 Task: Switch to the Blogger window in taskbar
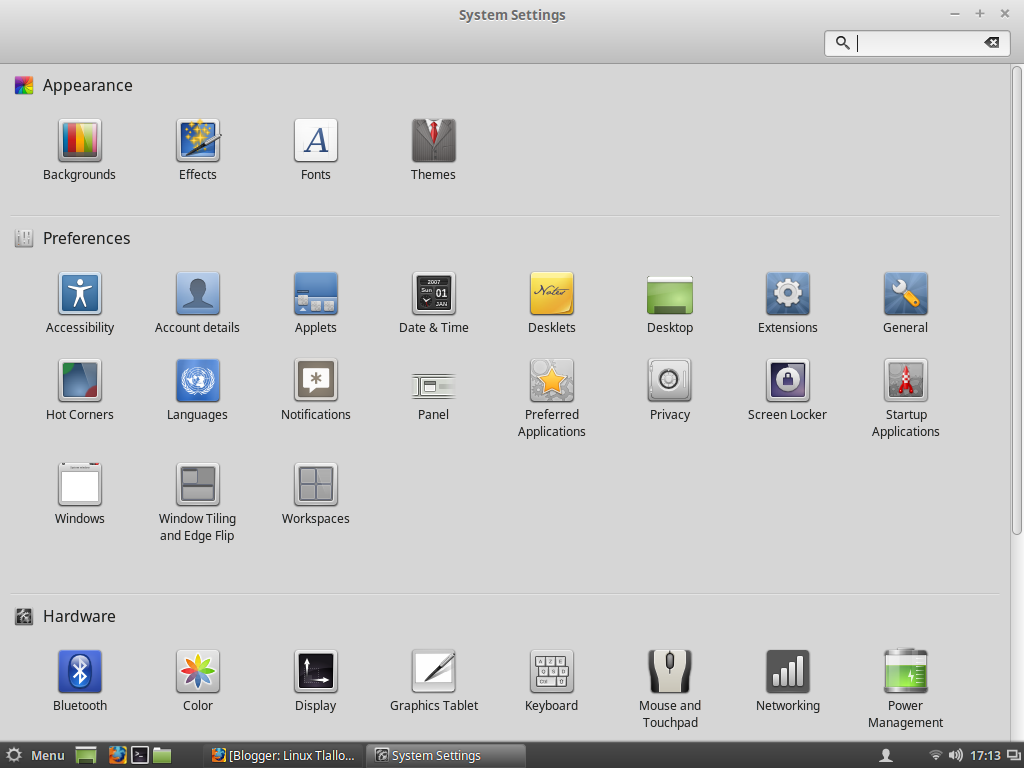click(283, 755)
